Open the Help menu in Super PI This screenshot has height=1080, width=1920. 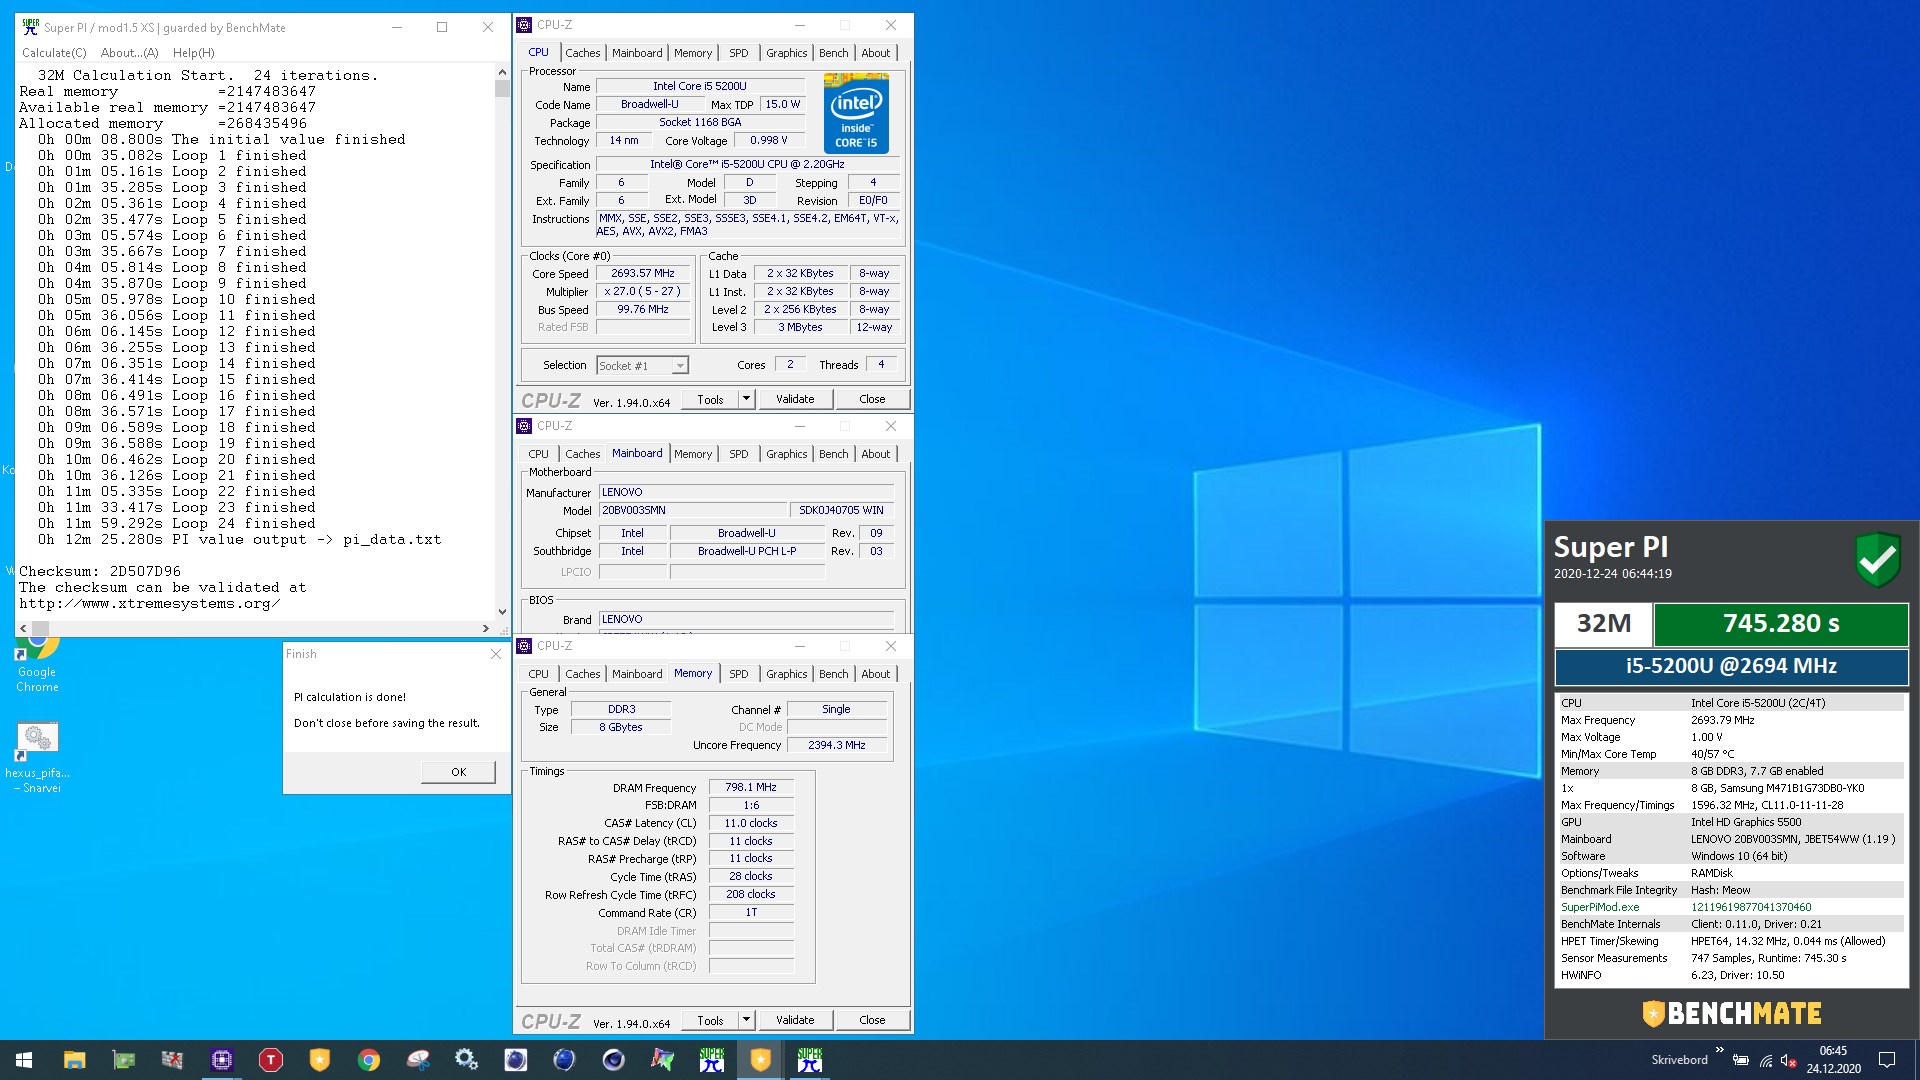pyautogui.click(x=193, y=53)
